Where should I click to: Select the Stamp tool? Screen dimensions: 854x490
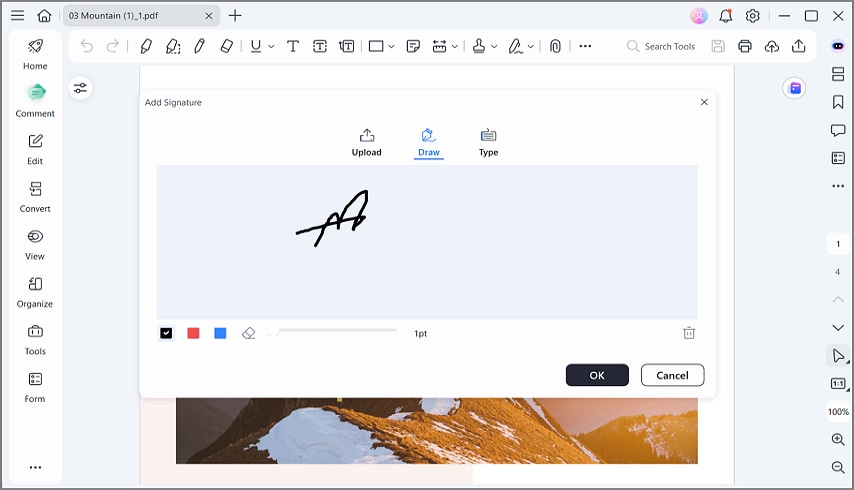pyautogui.click(x=479, y=46)
